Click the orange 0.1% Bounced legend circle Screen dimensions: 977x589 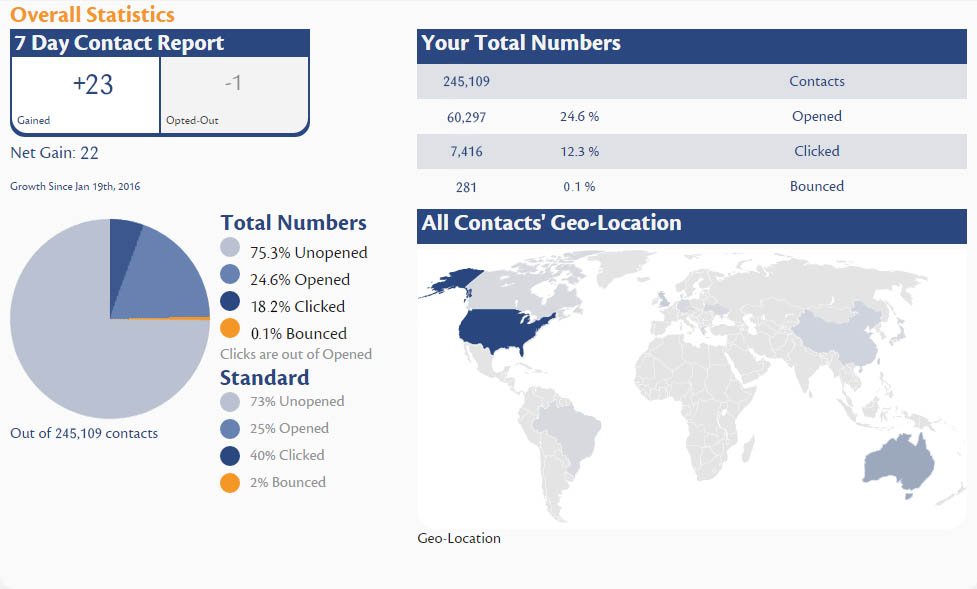pos(230,328)
